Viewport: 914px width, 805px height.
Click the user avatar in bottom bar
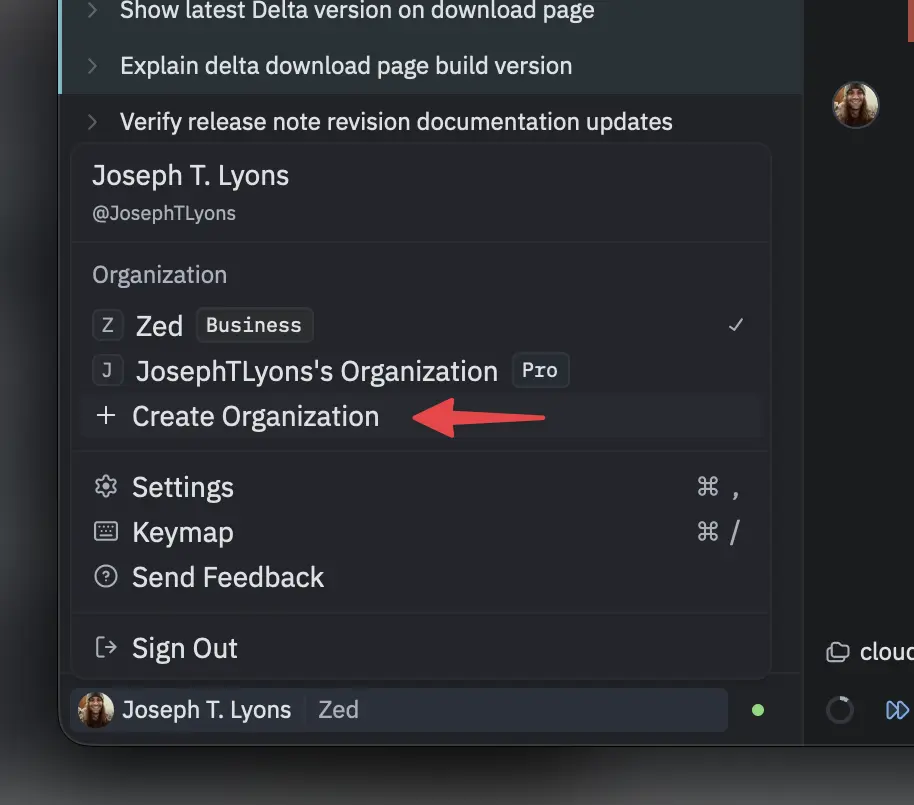coord(96,710)
